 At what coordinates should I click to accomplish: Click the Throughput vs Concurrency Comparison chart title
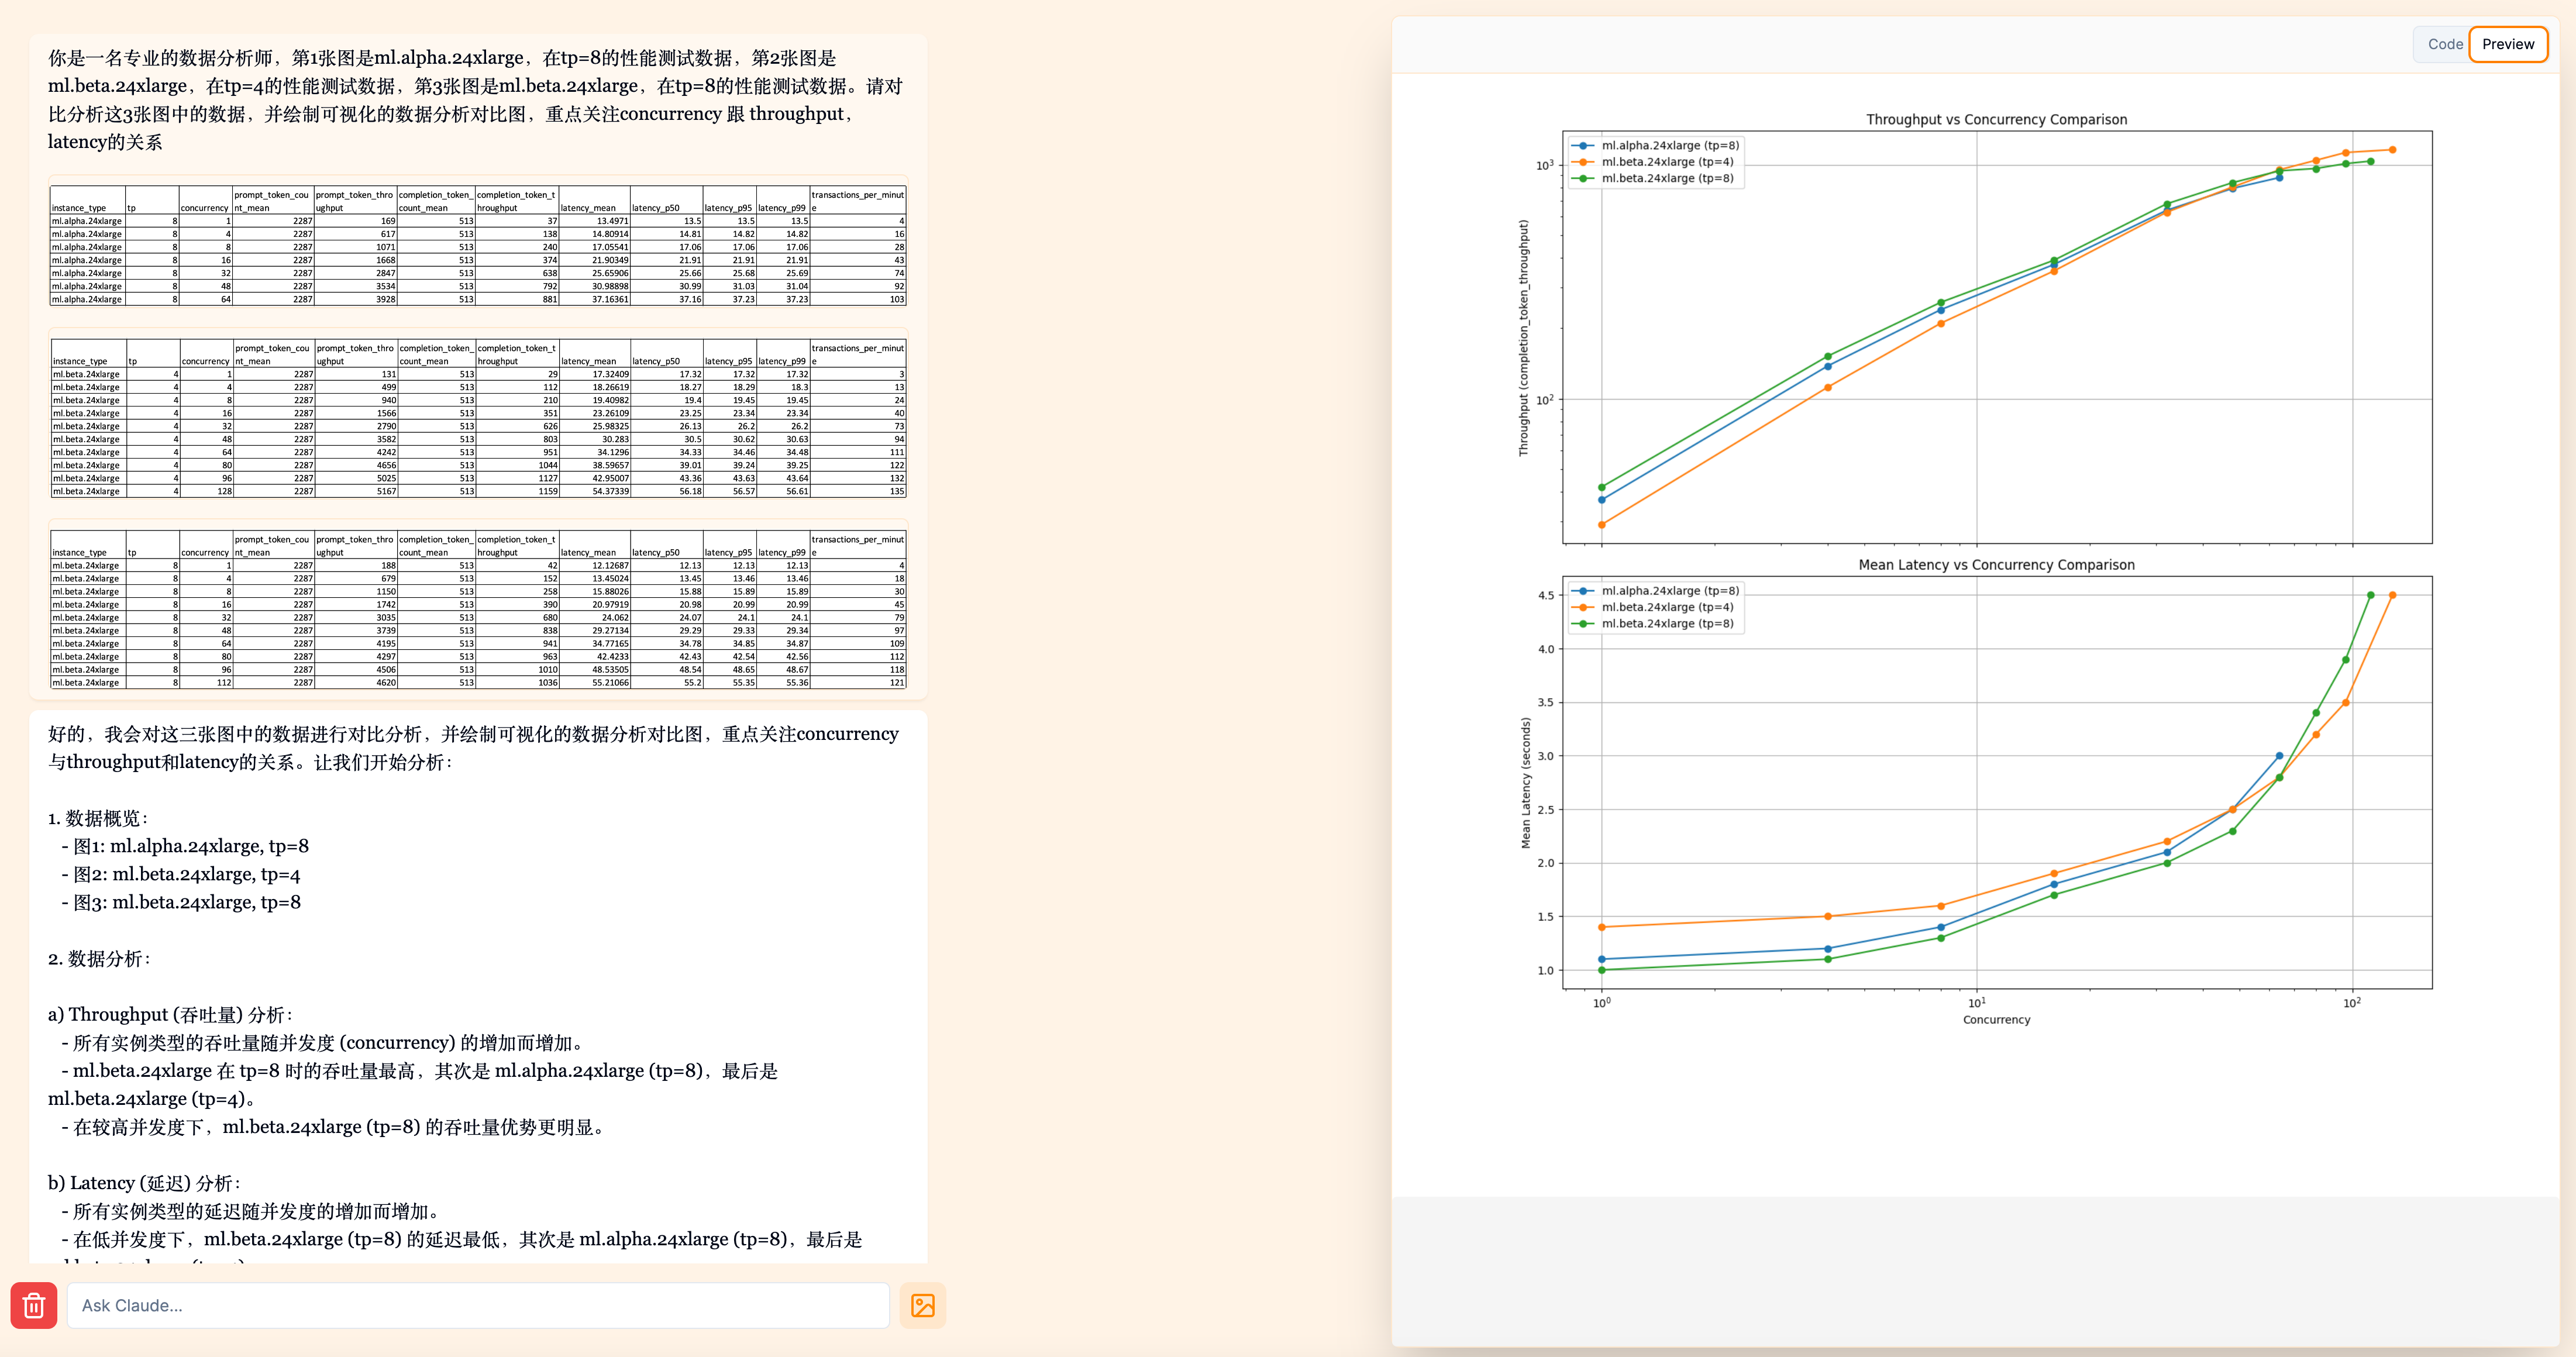(1996, 119)
